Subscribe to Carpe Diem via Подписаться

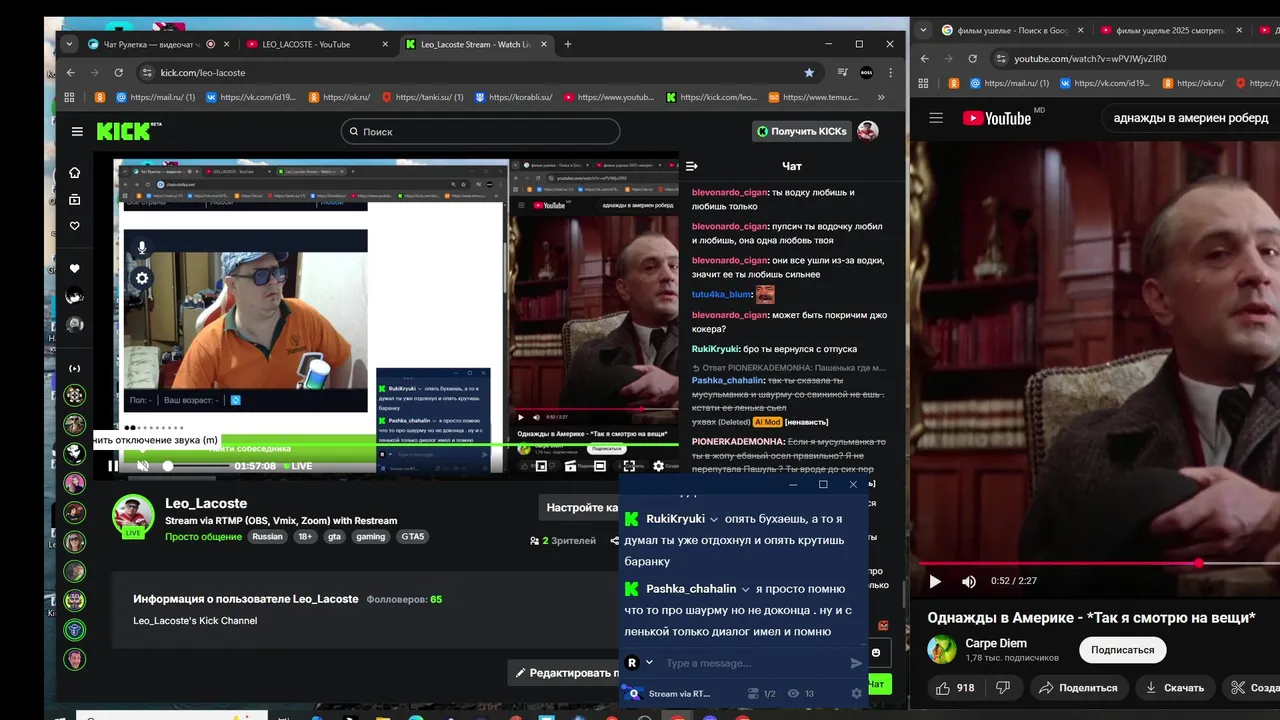click(1122, 649)
